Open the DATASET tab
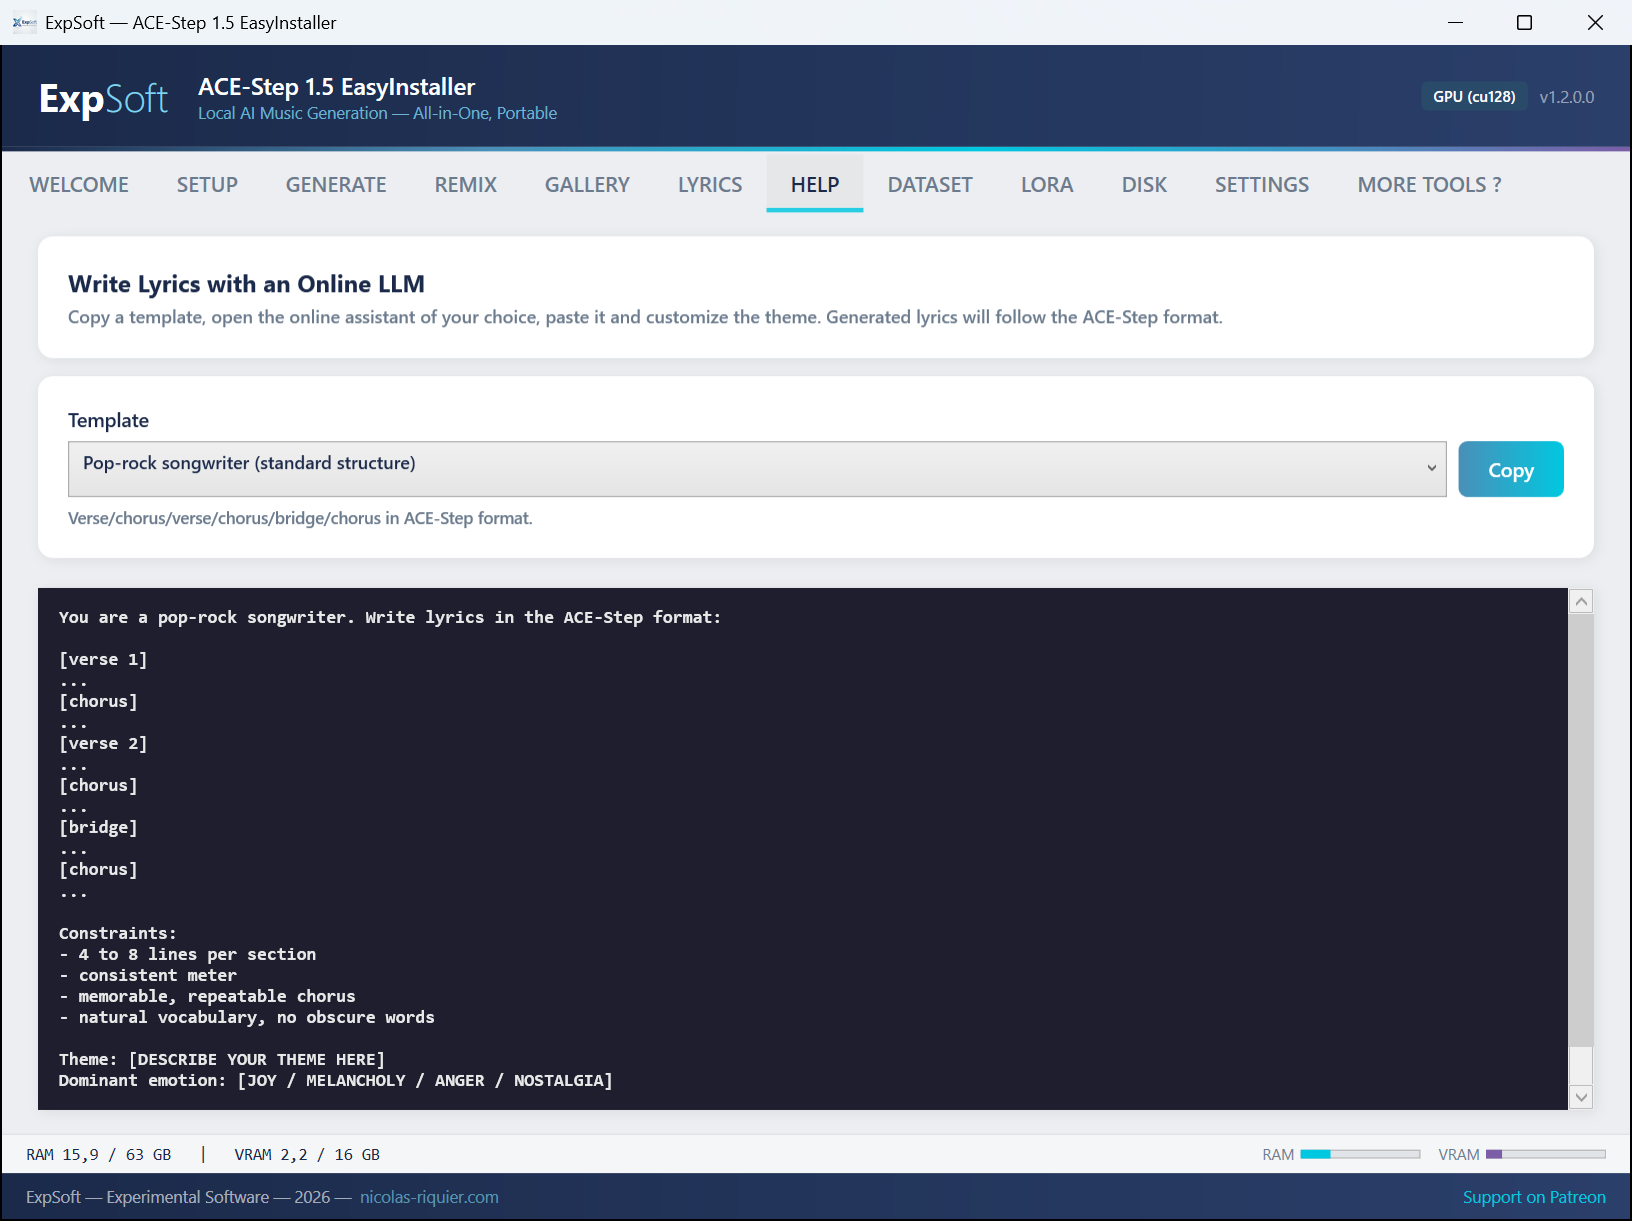The image size is (1632, 1221). [930, 184]
